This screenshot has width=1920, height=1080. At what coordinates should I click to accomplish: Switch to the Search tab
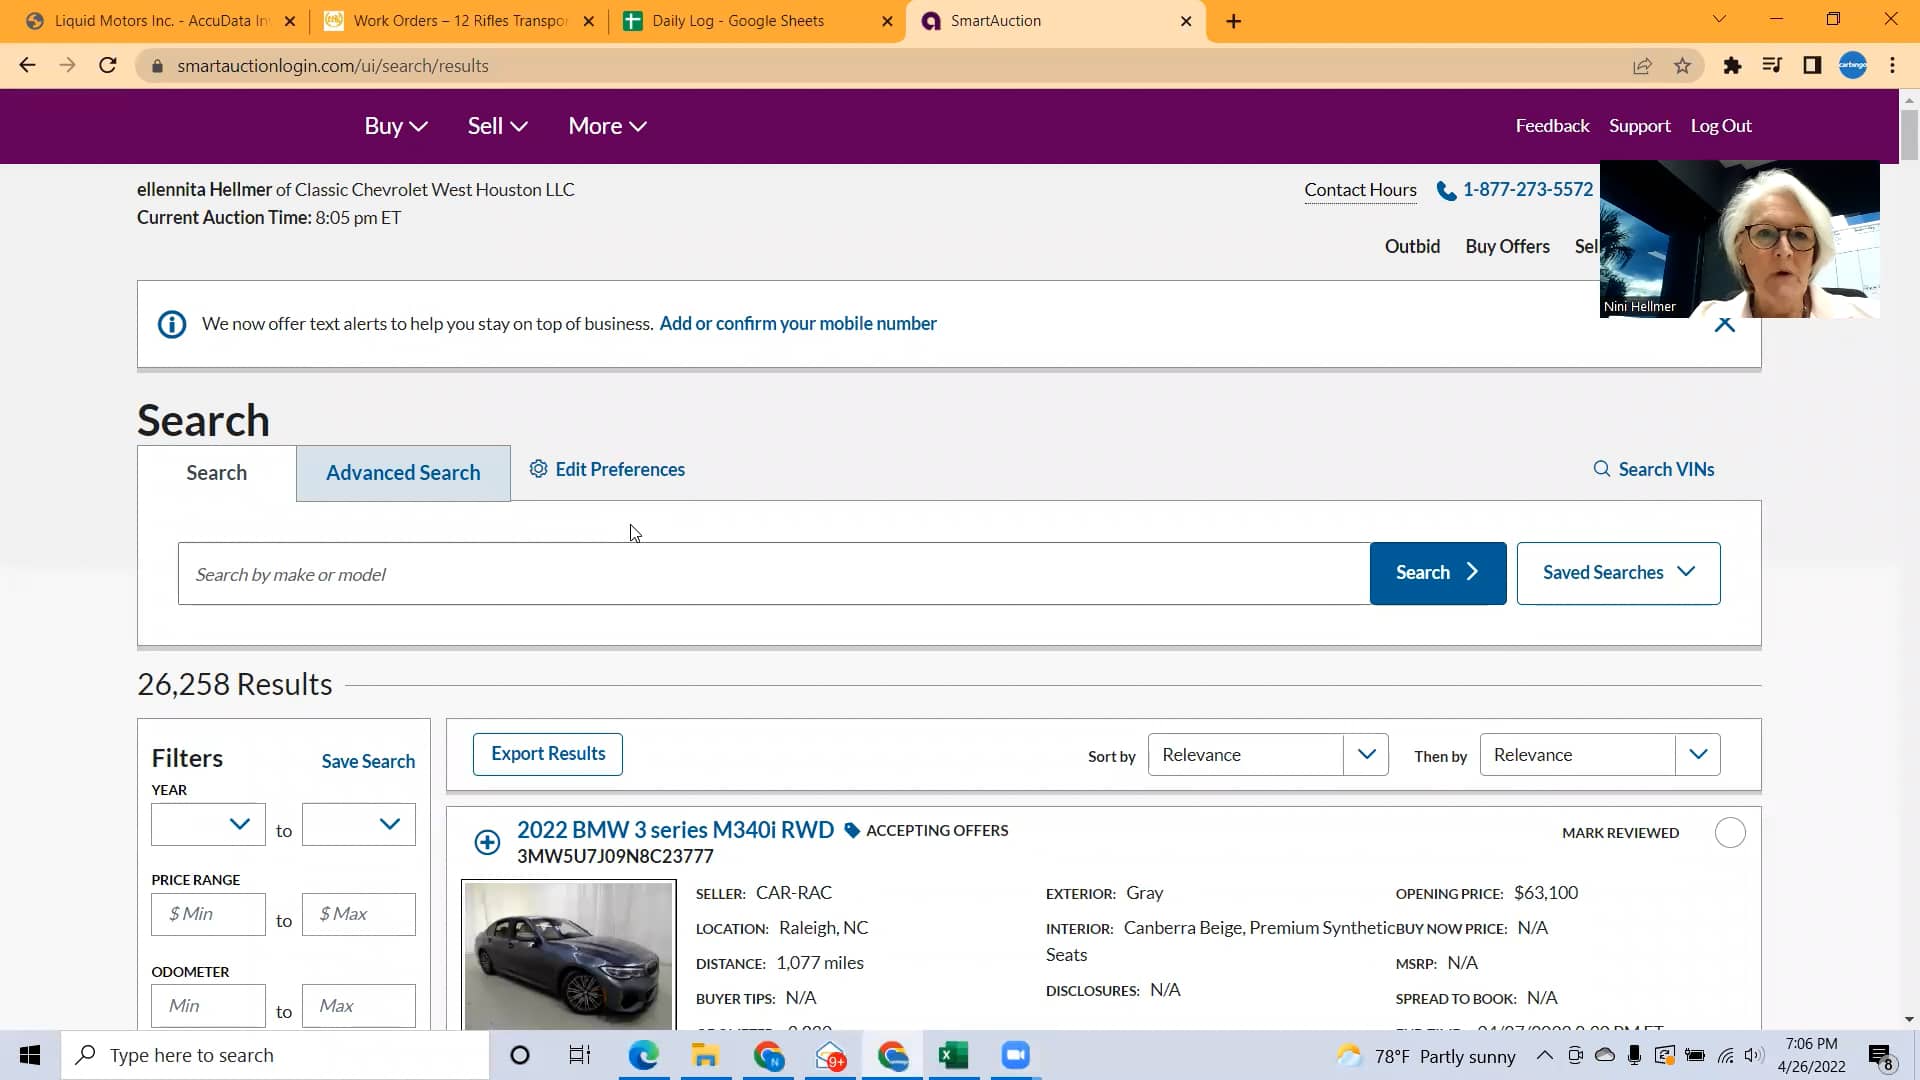[x=216, y=473]
